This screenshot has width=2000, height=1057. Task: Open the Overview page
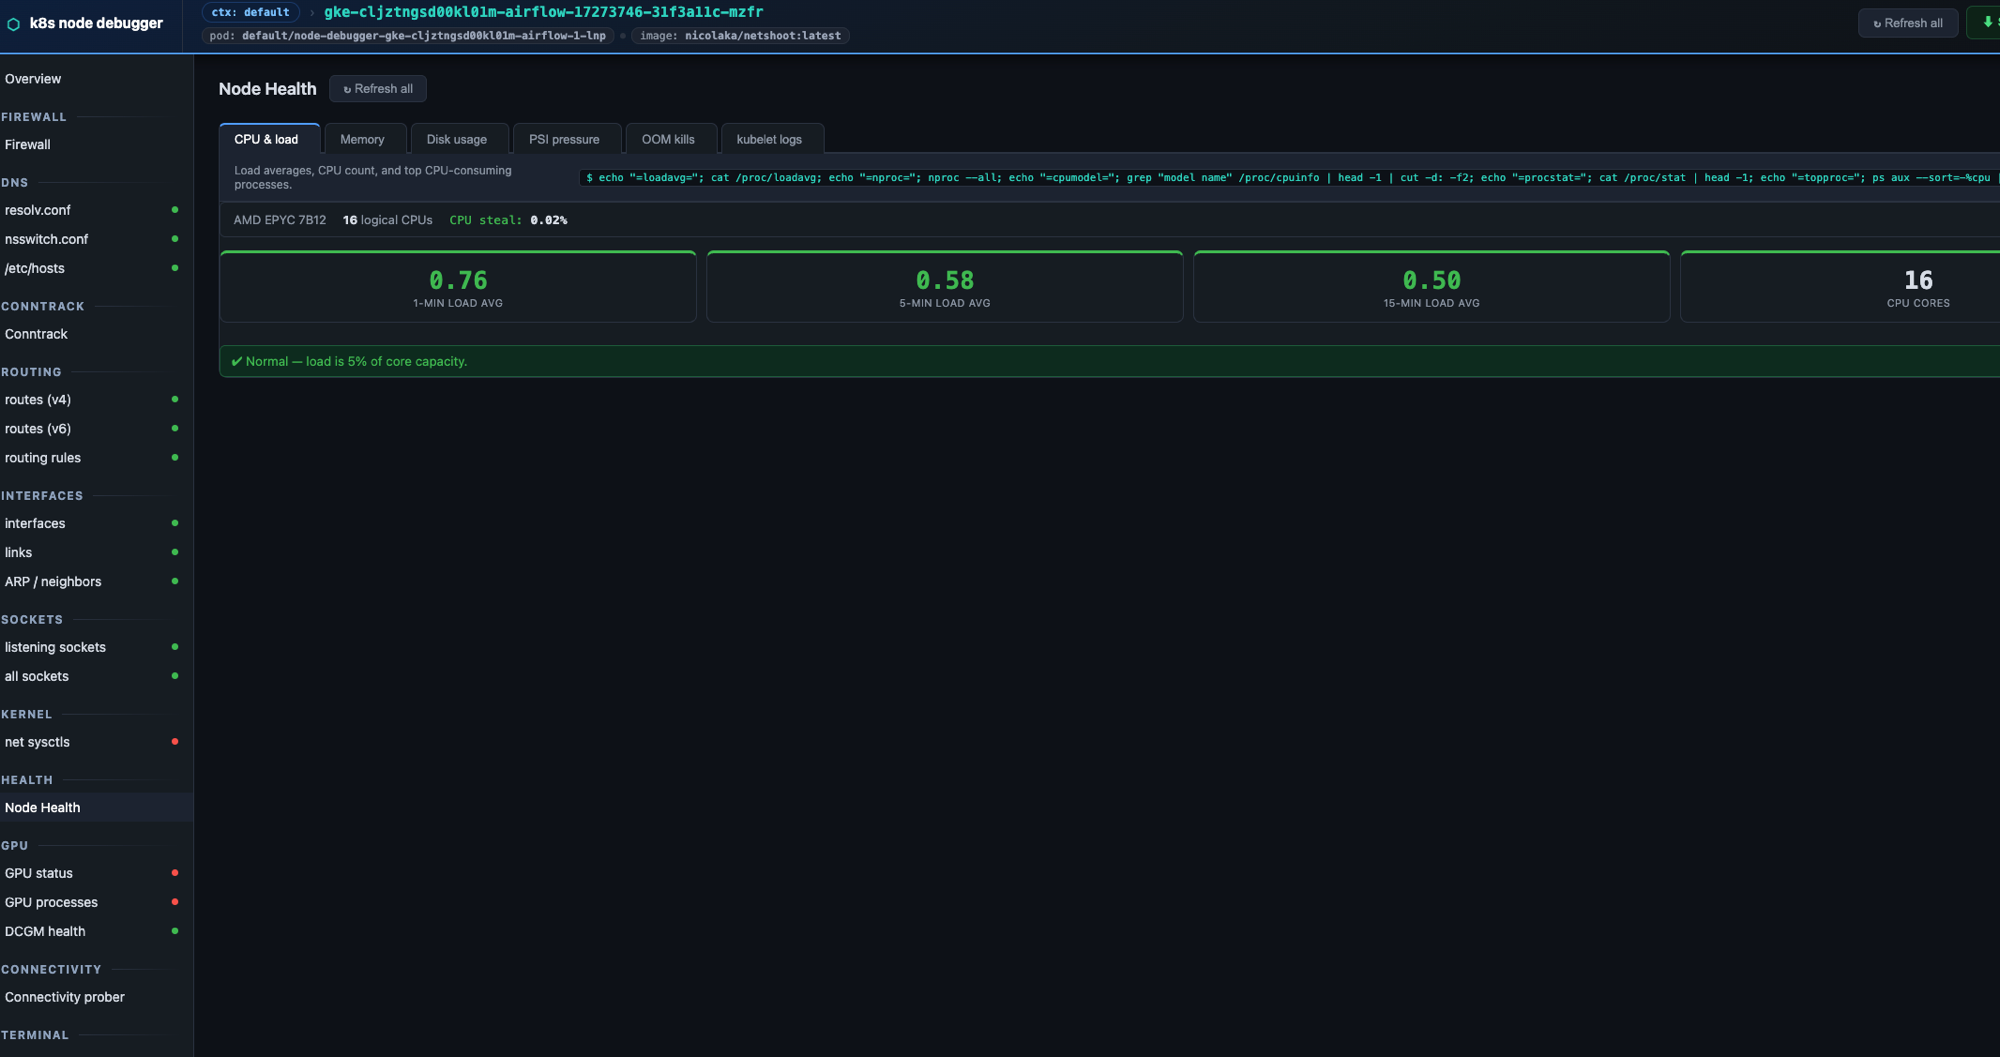[x=33, y=79]
